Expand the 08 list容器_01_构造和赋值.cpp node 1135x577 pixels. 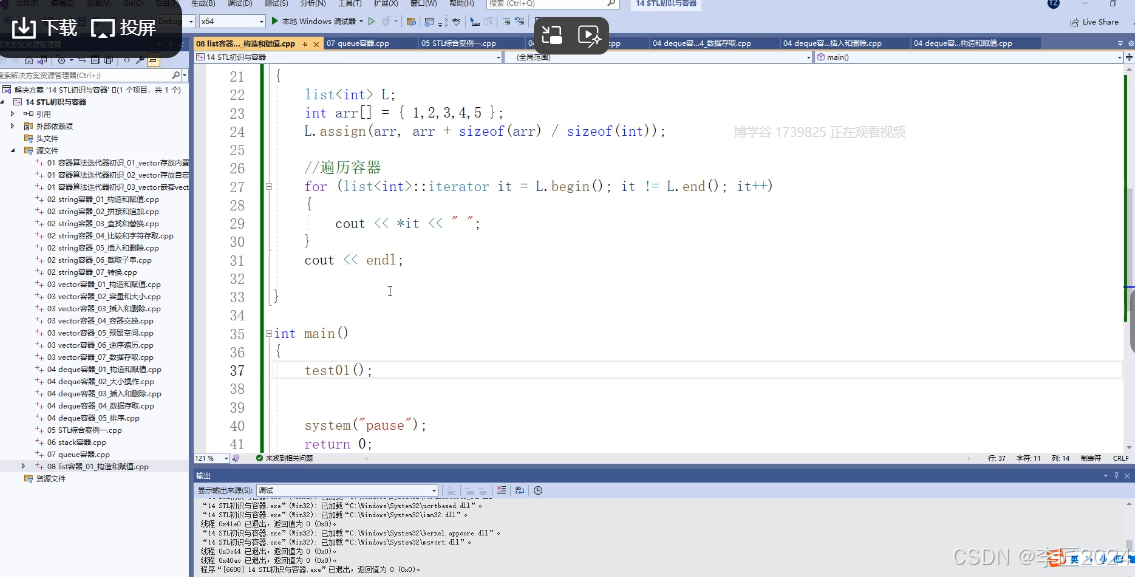pos(23,466)
